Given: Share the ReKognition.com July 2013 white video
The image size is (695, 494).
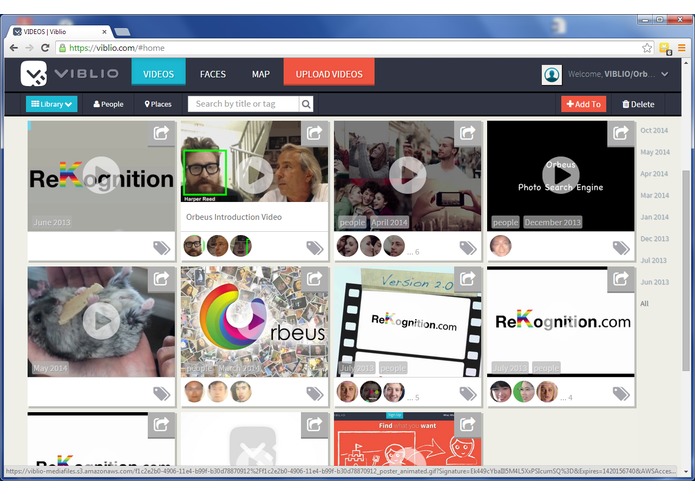Looking at the screenshot, I should (x=621, y=279).
